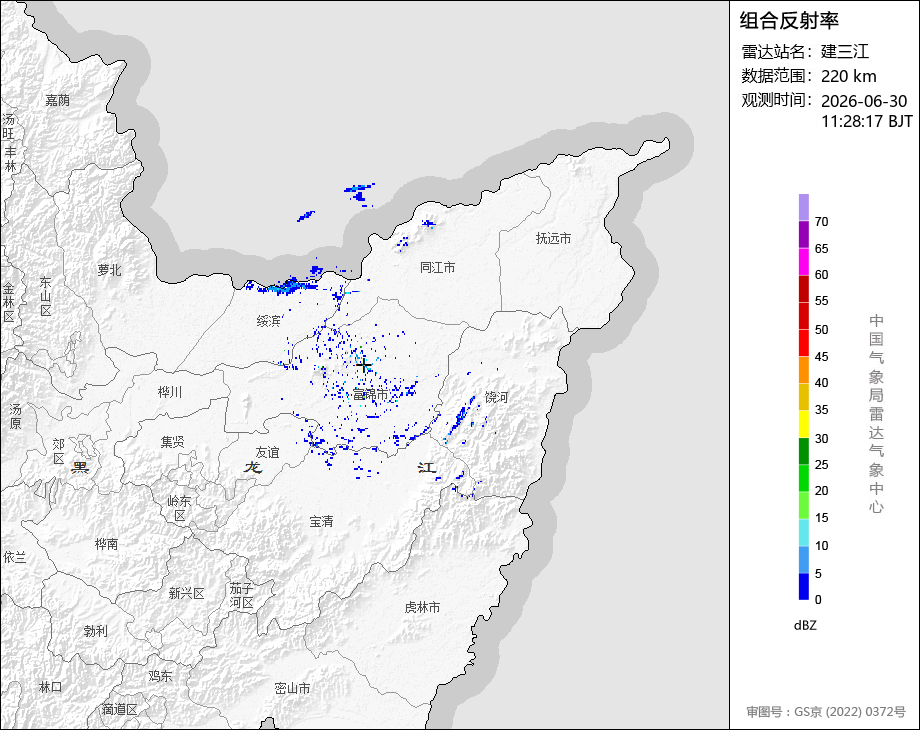This screenshot has width=920, height=730.
Task: Click the radar station name 建三江
Action: 845,52
